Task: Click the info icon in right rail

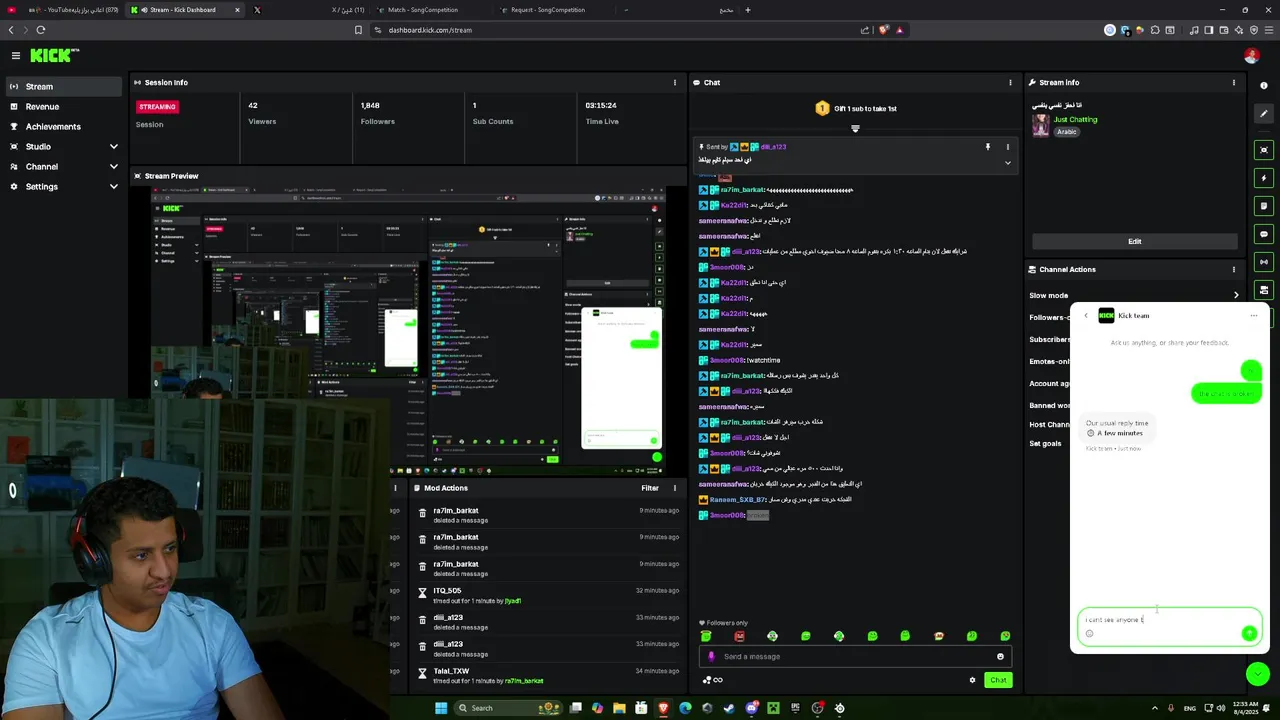Action: (x=1264, y=86)
